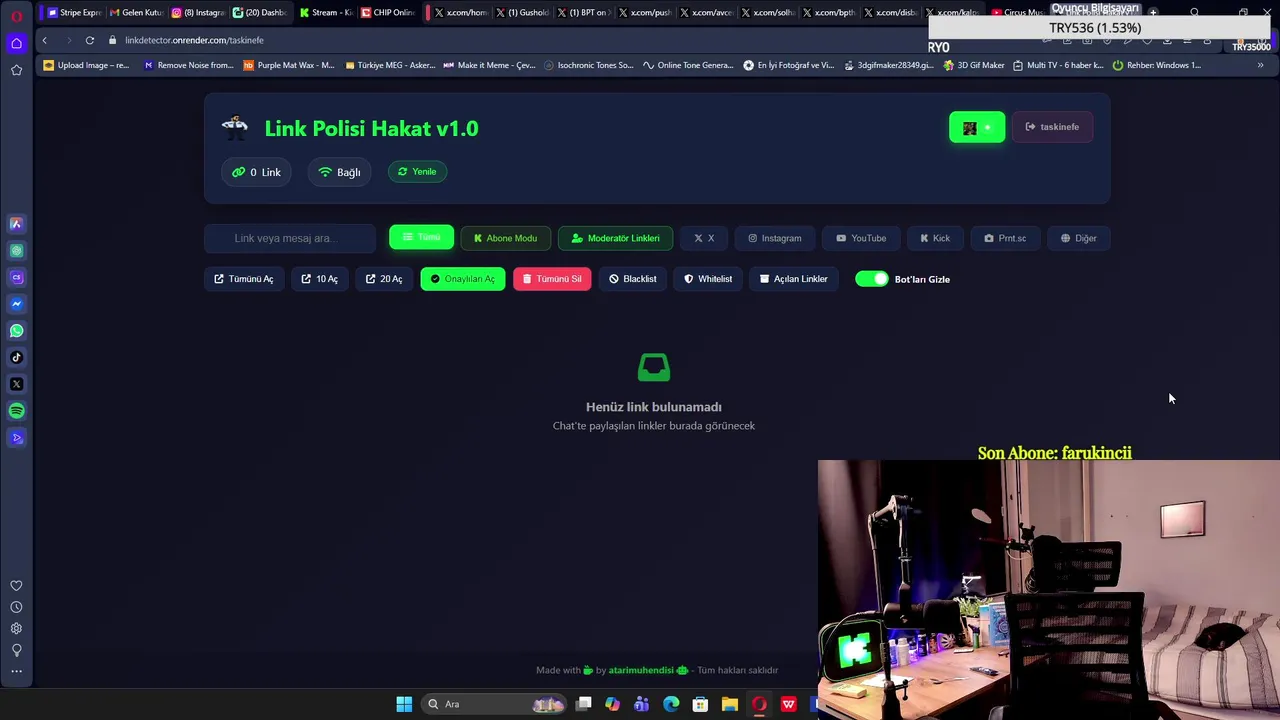The height and width of the screenshot is (720, 1280).
Task: Switch to the CHIP Online browser tab
Action: (x=388, y=12)
